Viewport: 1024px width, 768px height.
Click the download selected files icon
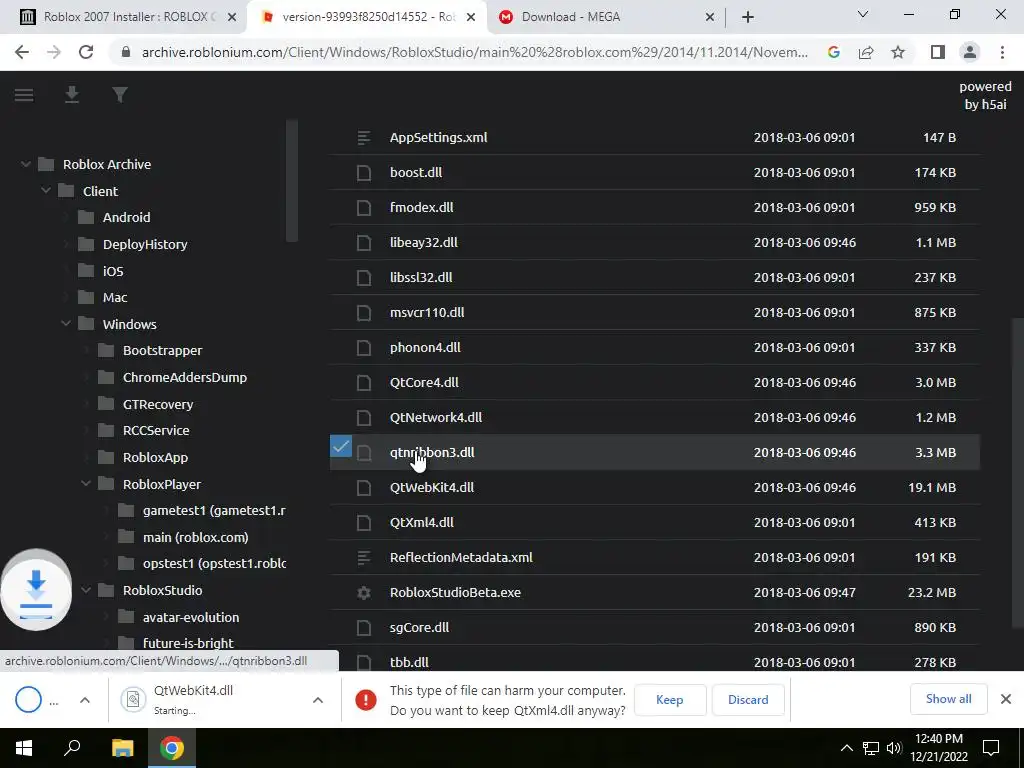click(72, 95)
